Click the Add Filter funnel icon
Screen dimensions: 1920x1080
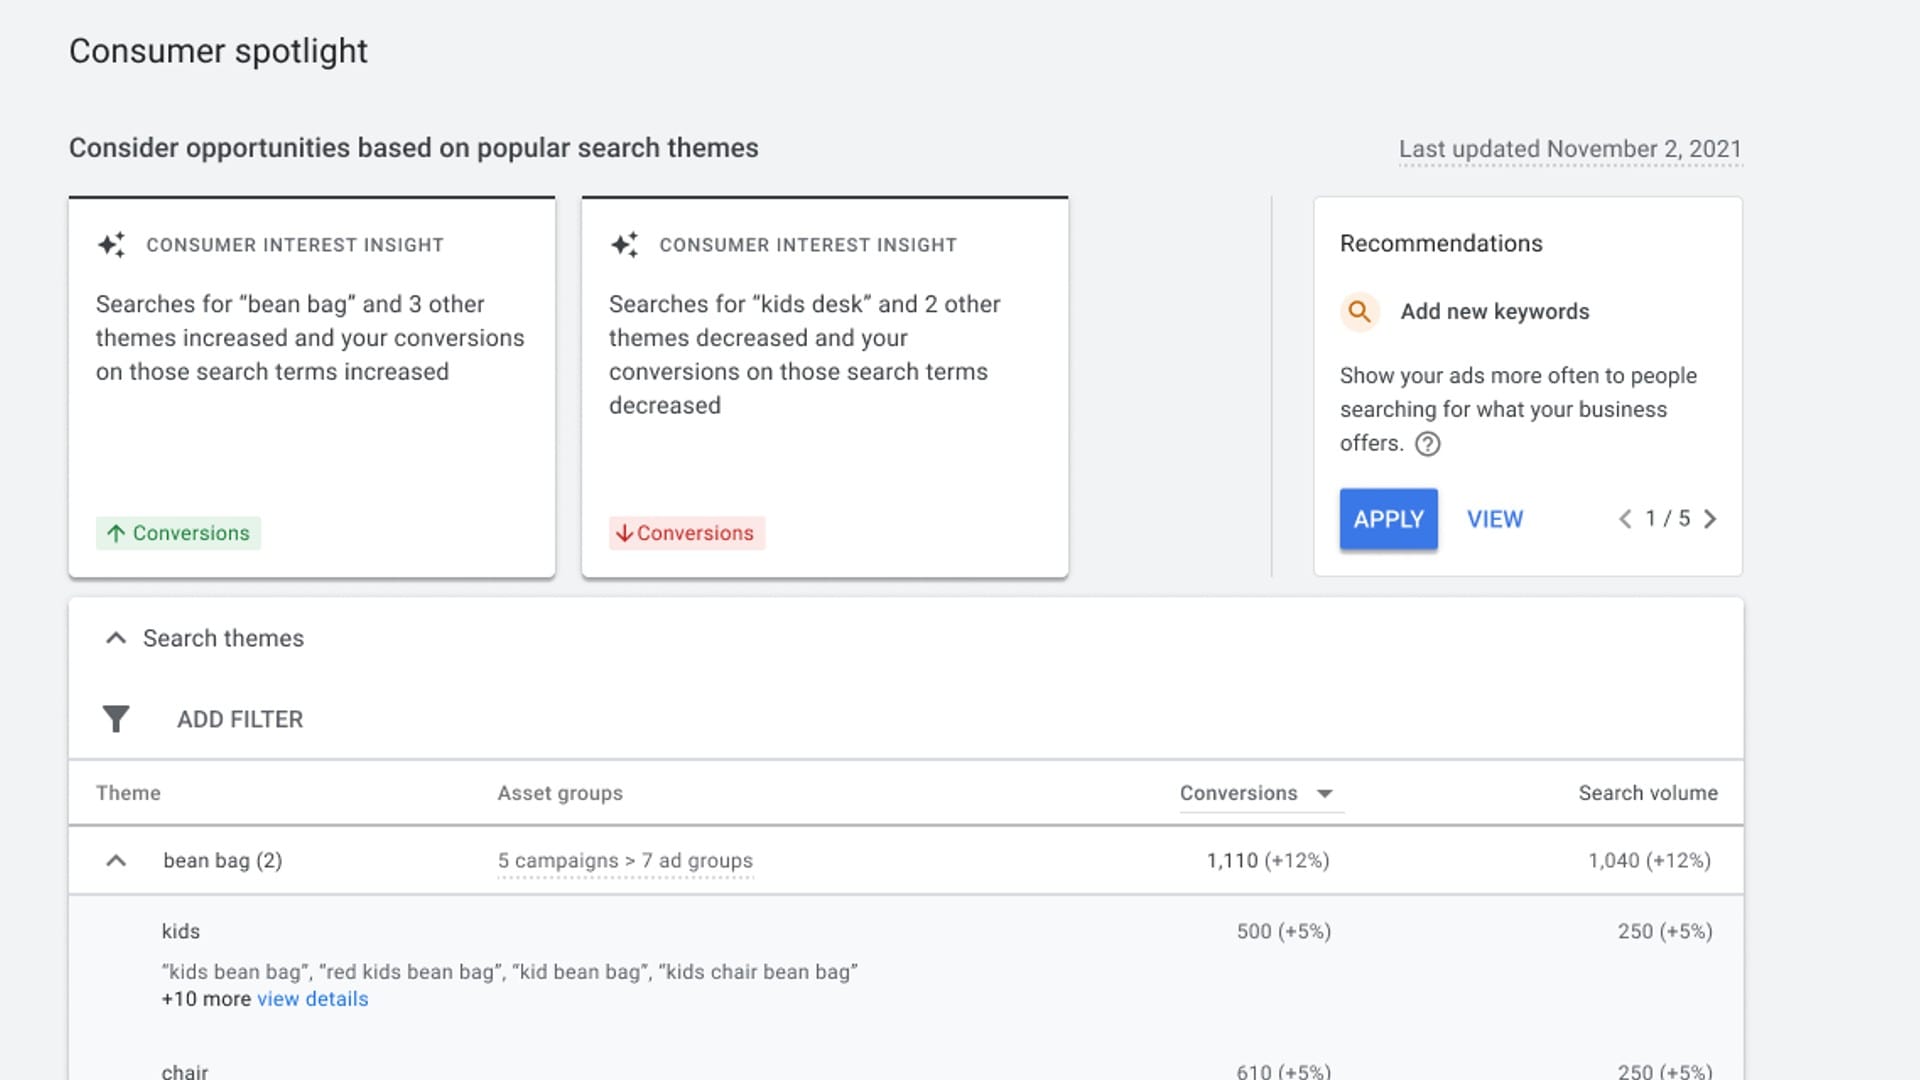pyautogui.click(x=116, y=719)
